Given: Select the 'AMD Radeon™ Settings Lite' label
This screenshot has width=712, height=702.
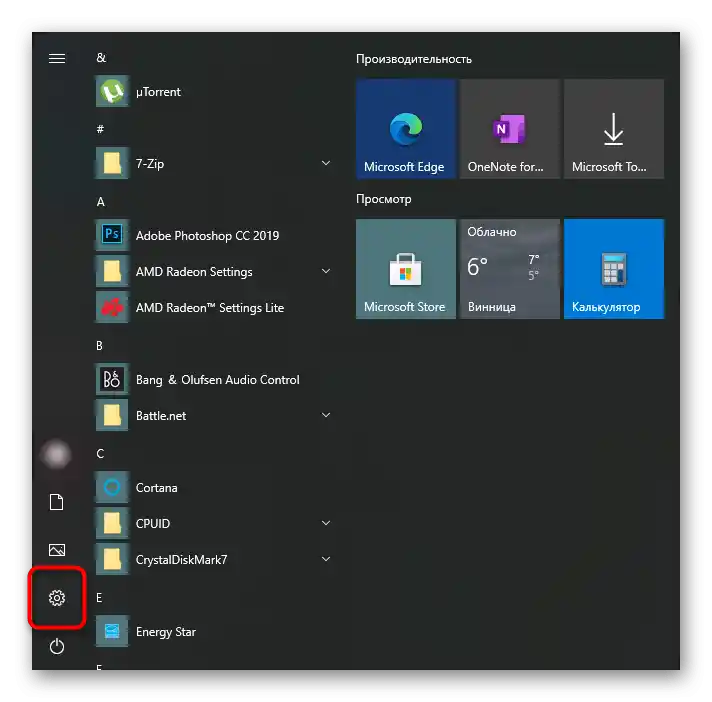Looking at the screenshot, I should tap(210, 308).
